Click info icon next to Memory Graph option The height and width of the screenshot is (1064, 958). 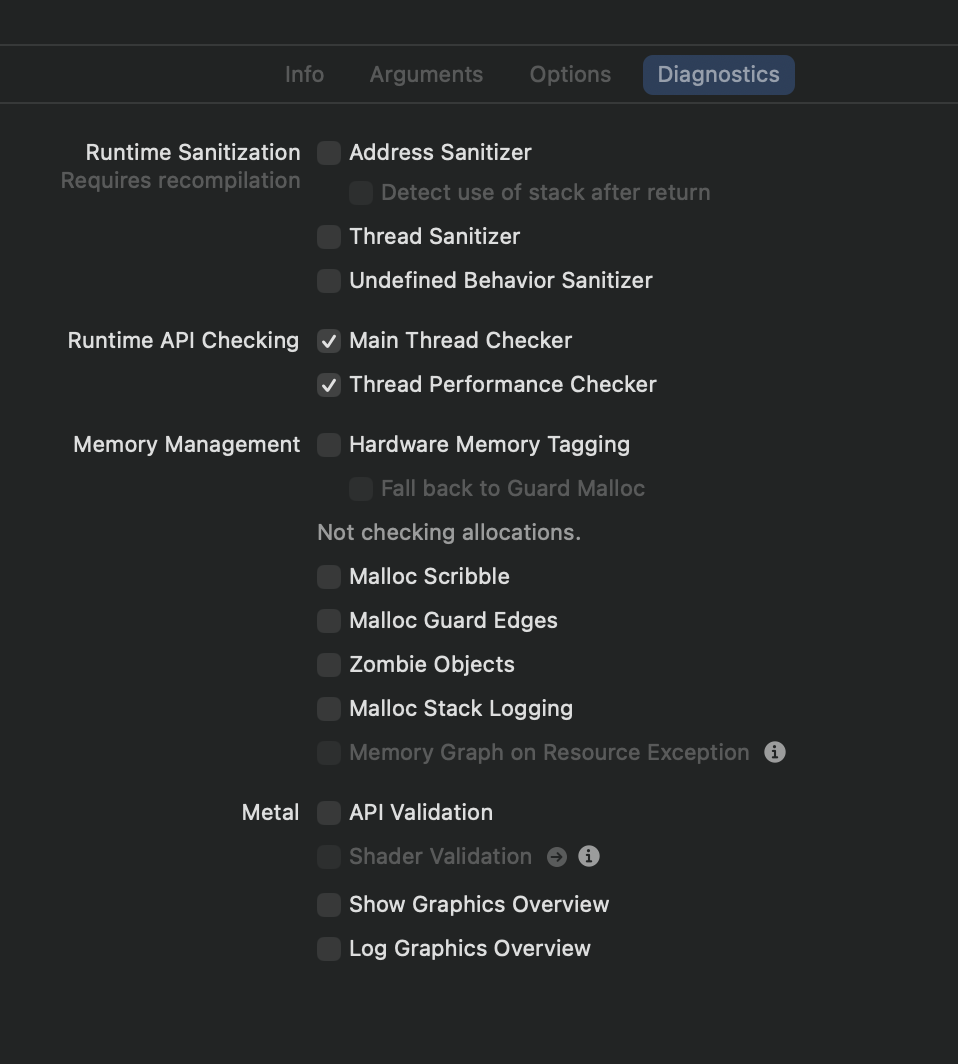(775, 752)
